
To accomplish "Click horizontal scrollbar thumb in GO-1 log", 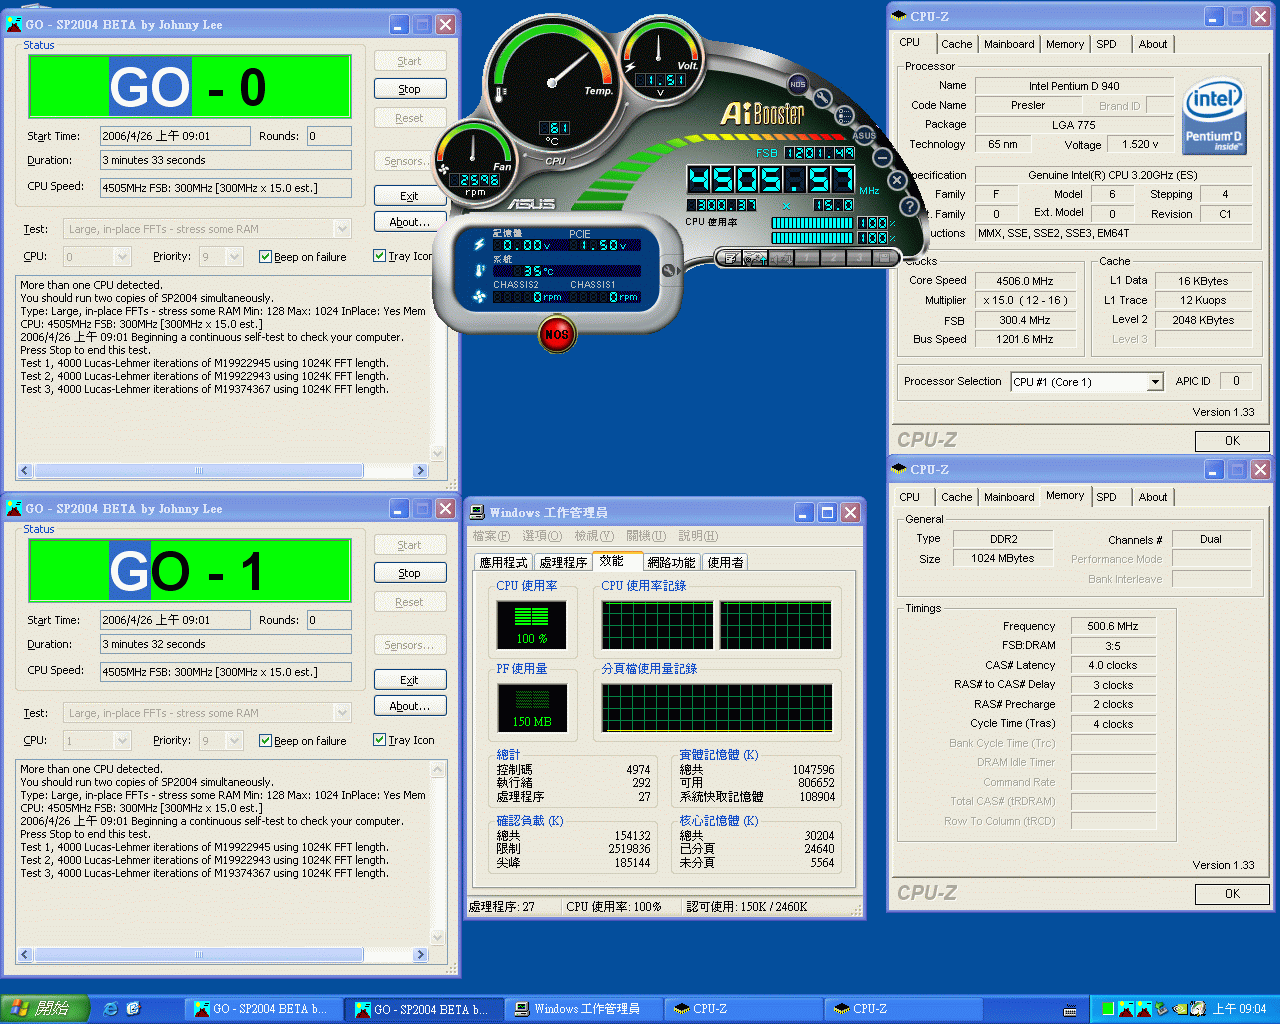I will coord(198,954).
